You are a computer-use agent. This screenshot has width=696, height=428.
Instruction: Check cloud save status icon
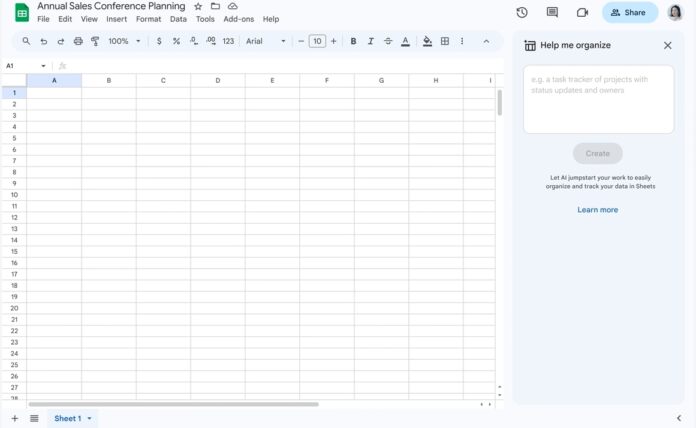233,6
